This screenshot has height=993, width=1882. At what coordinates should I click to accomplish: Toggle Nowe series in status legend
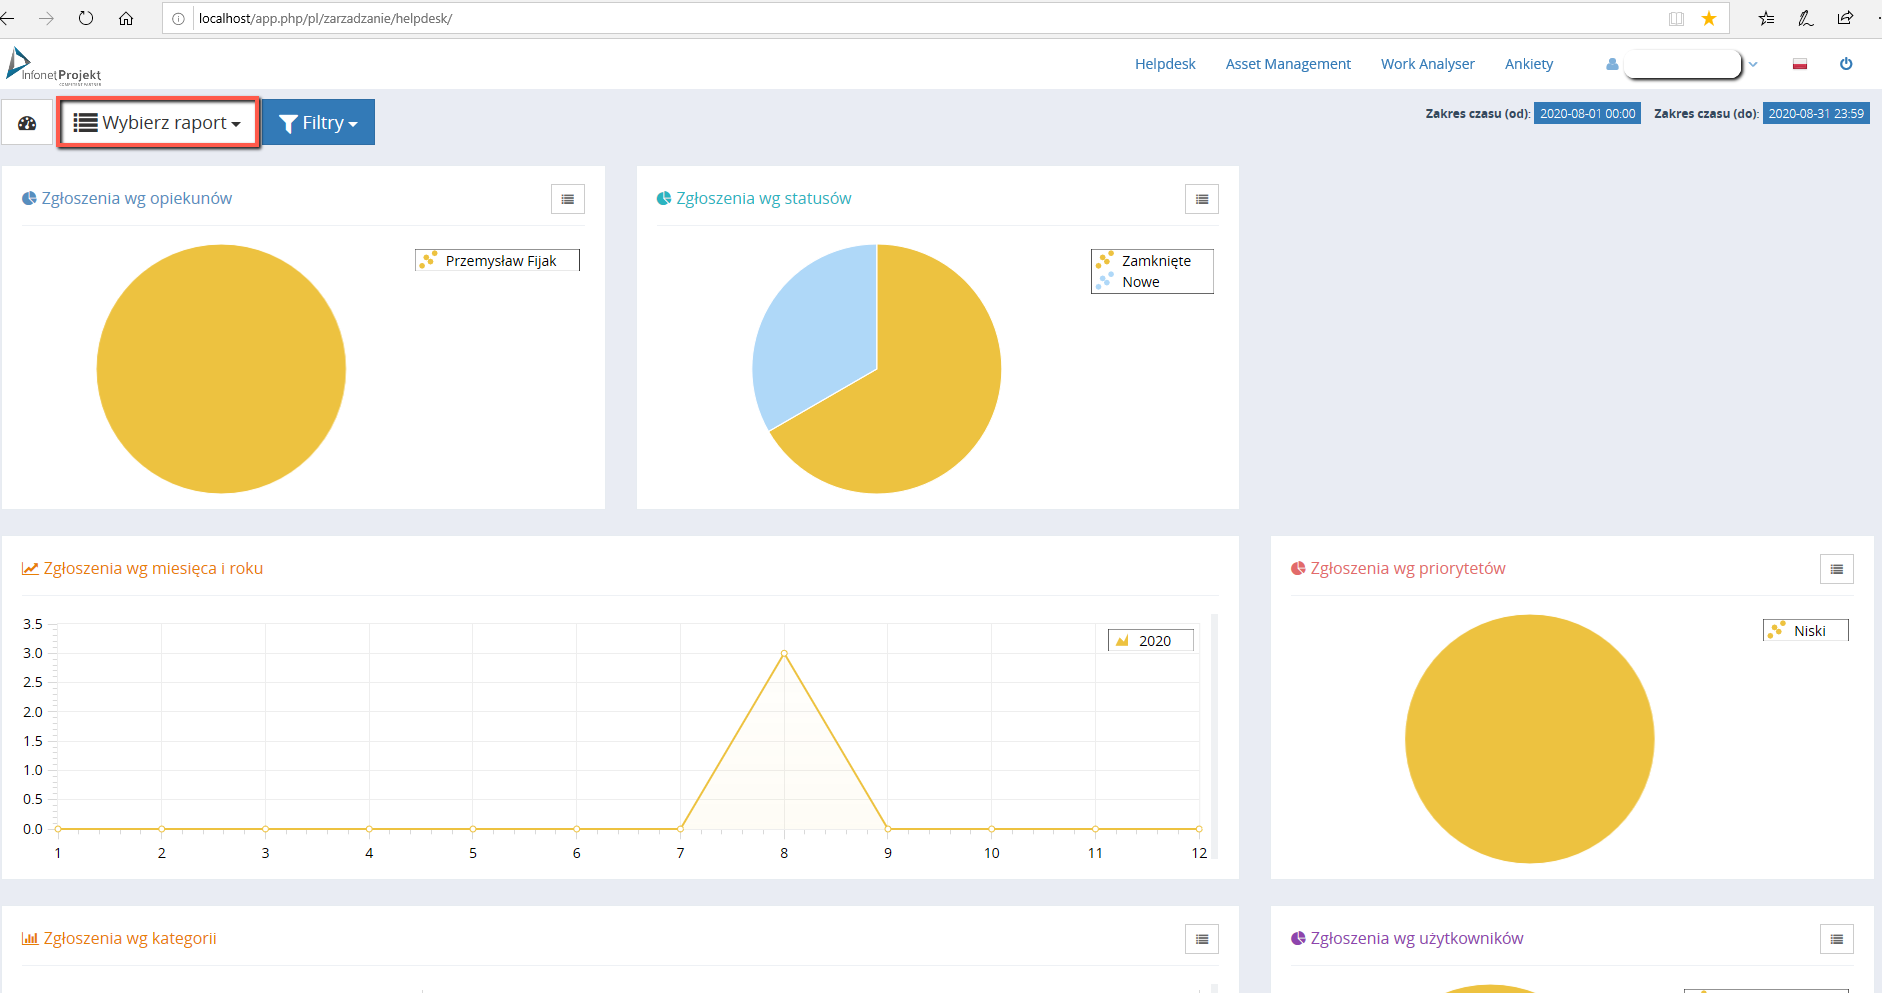(x=1140, y=282)
